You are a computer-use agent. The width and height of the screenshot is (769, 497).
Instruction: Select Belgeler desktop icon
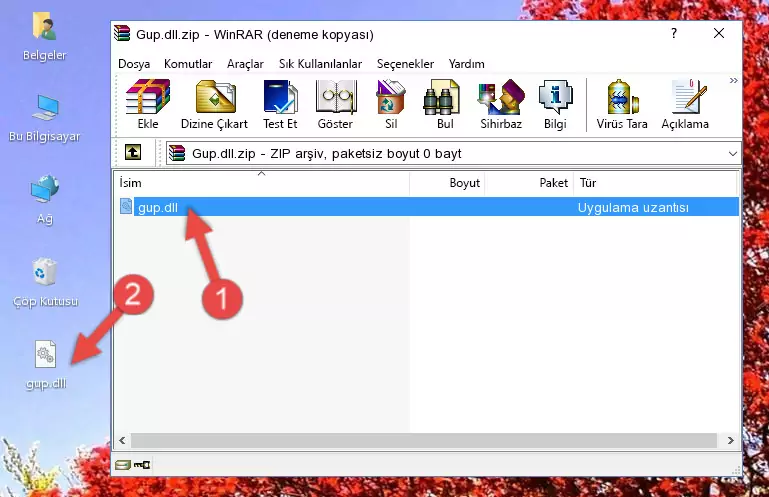click(45, 37)
